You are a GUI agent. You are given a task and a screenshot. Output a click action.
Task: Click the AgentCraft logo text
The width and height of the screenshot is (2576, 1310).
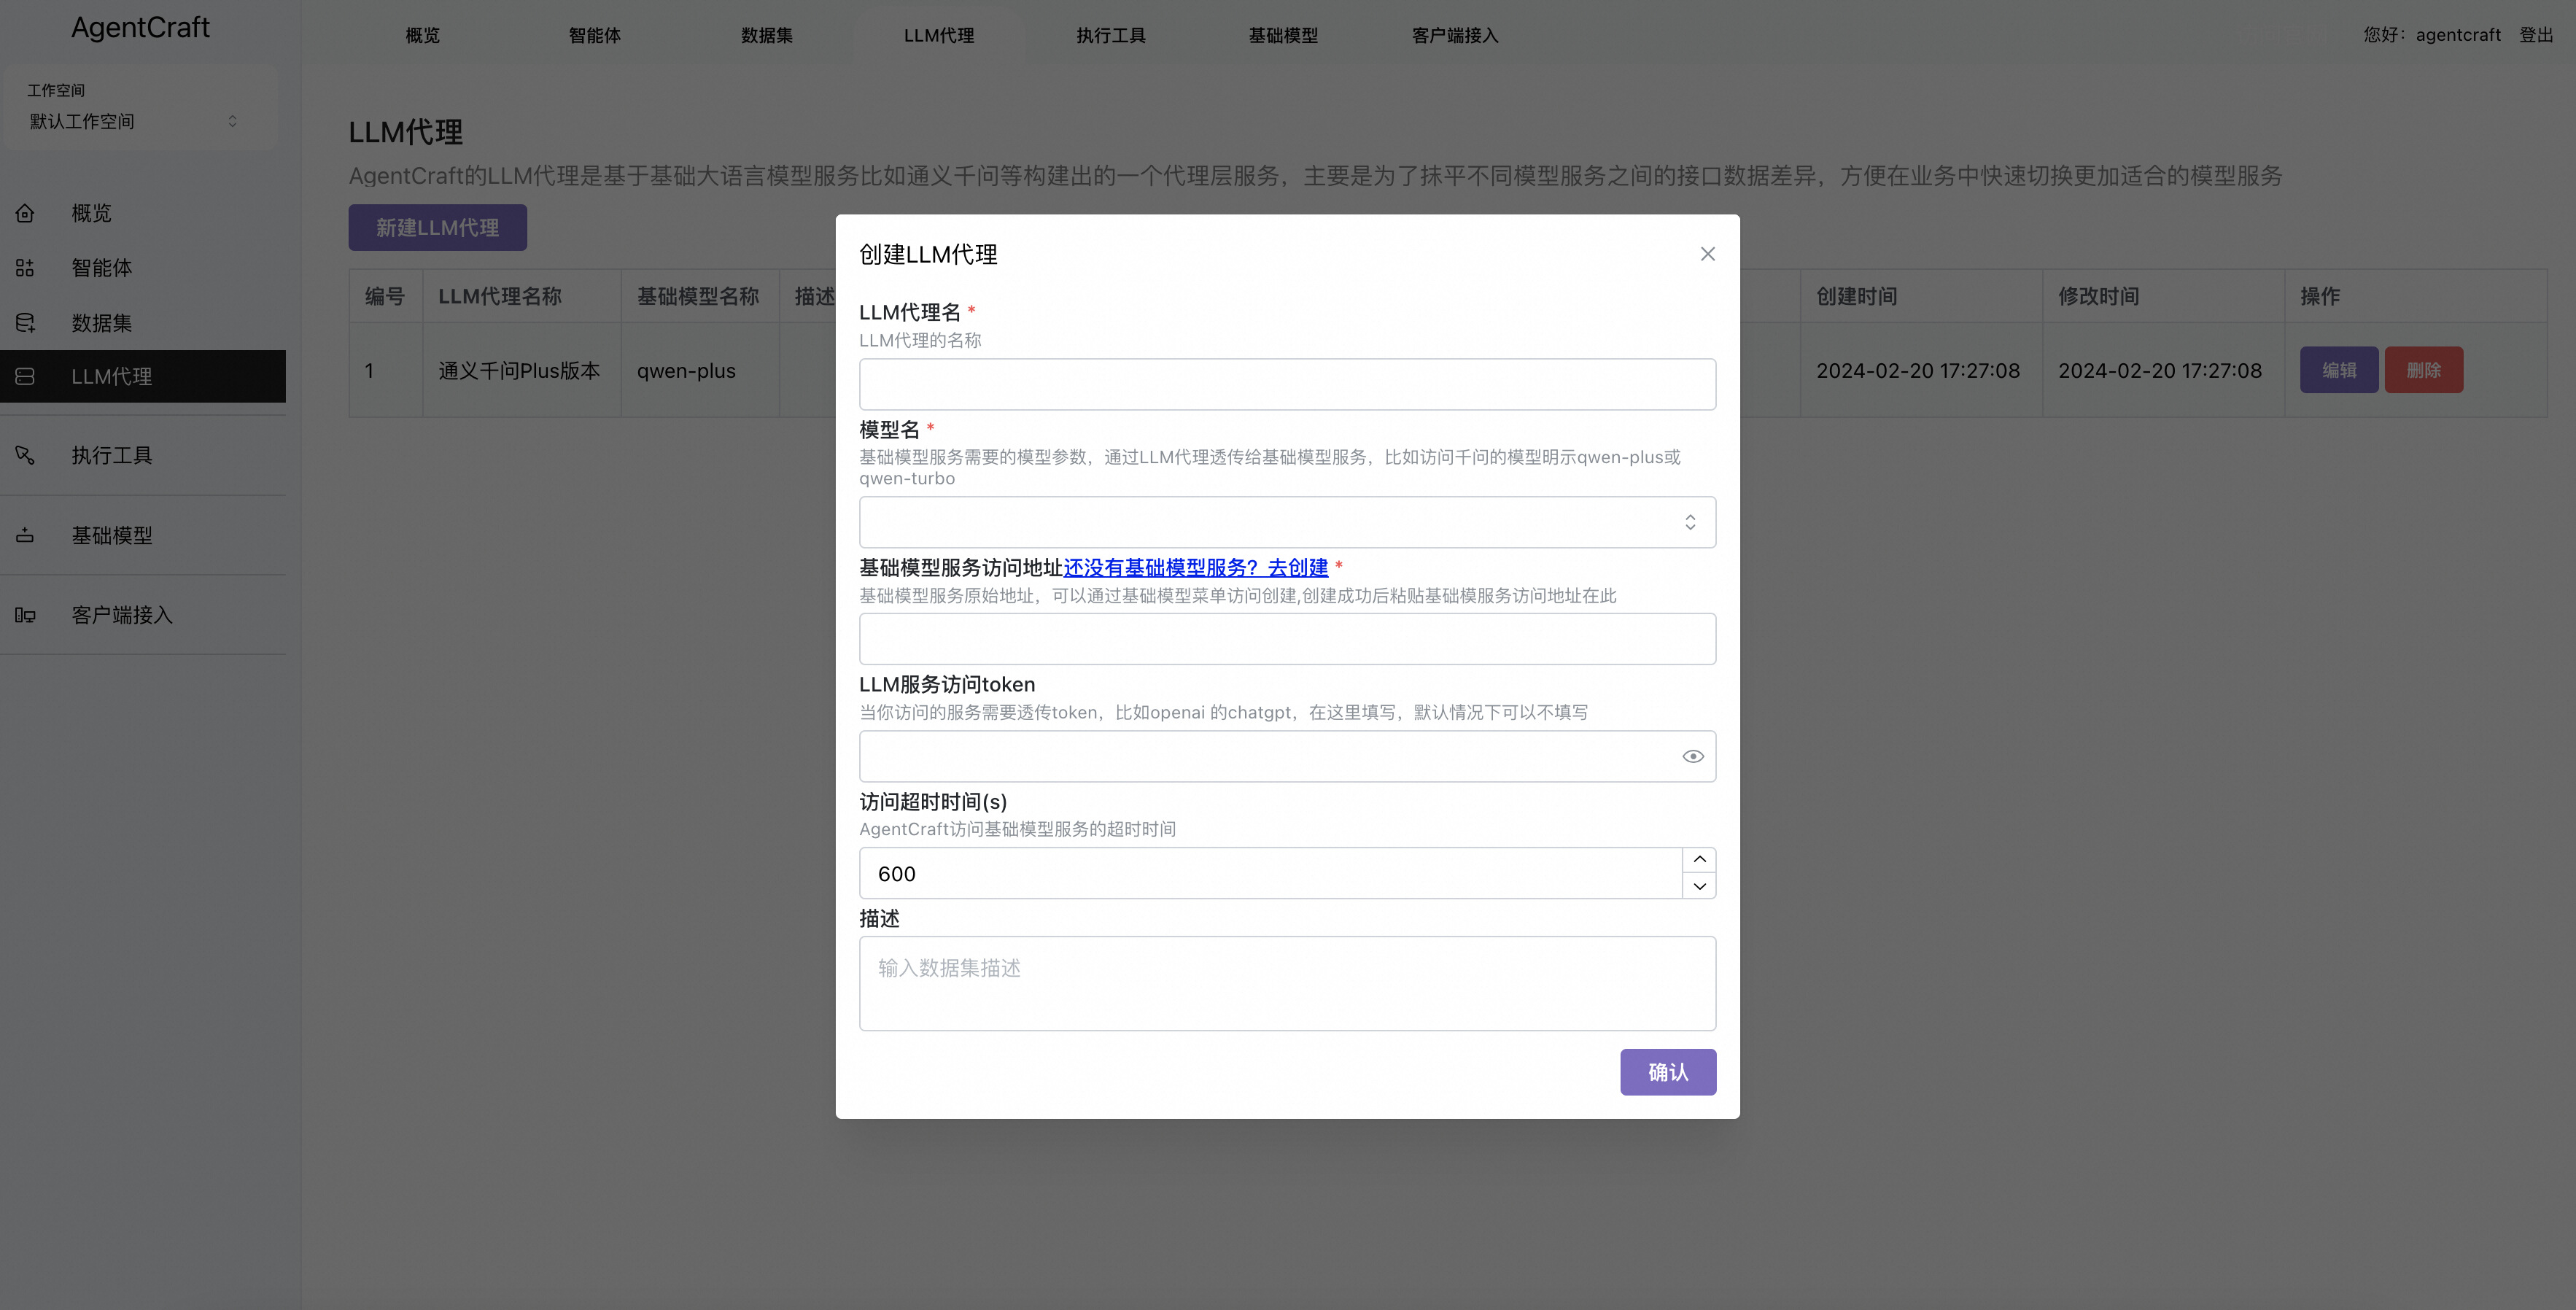[140, 27]
